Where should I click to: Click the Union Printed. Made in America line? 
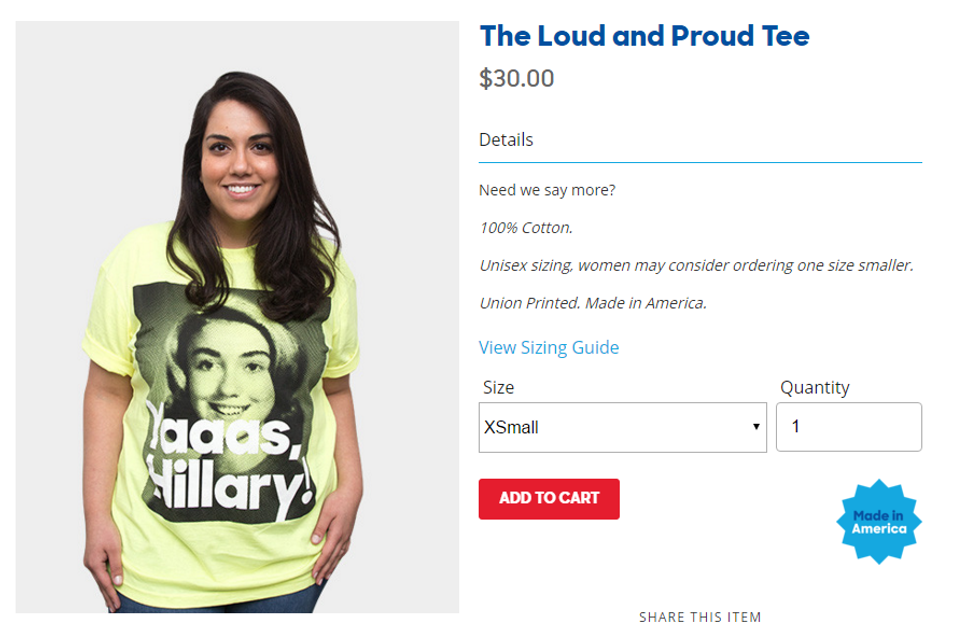pos(592,303)
